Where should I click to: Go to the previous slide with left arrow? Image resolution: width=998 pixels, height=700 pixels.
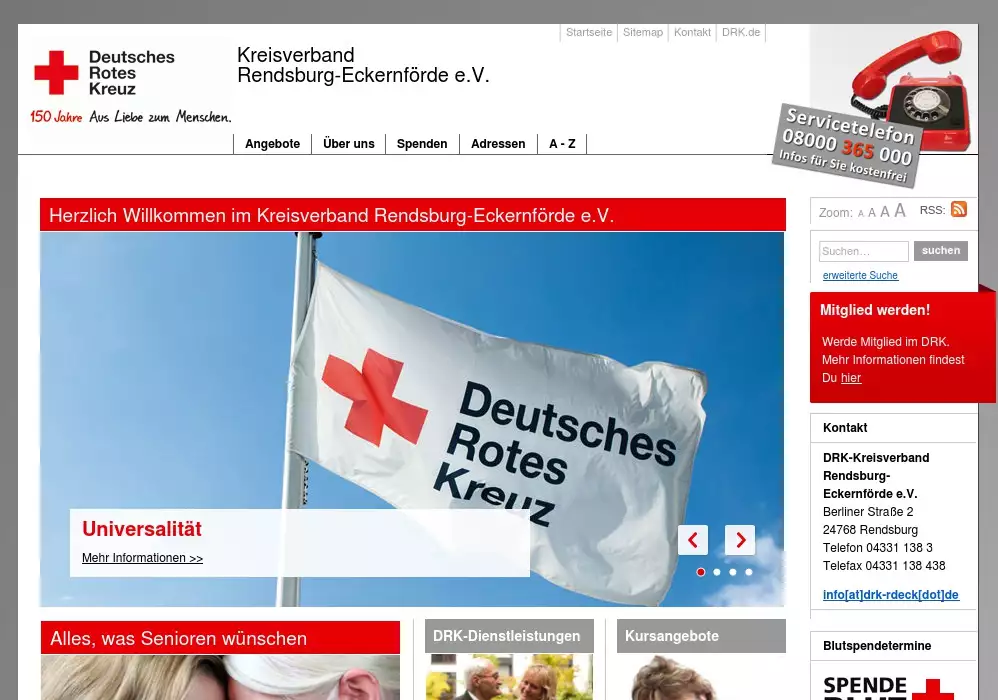(693, 540)
